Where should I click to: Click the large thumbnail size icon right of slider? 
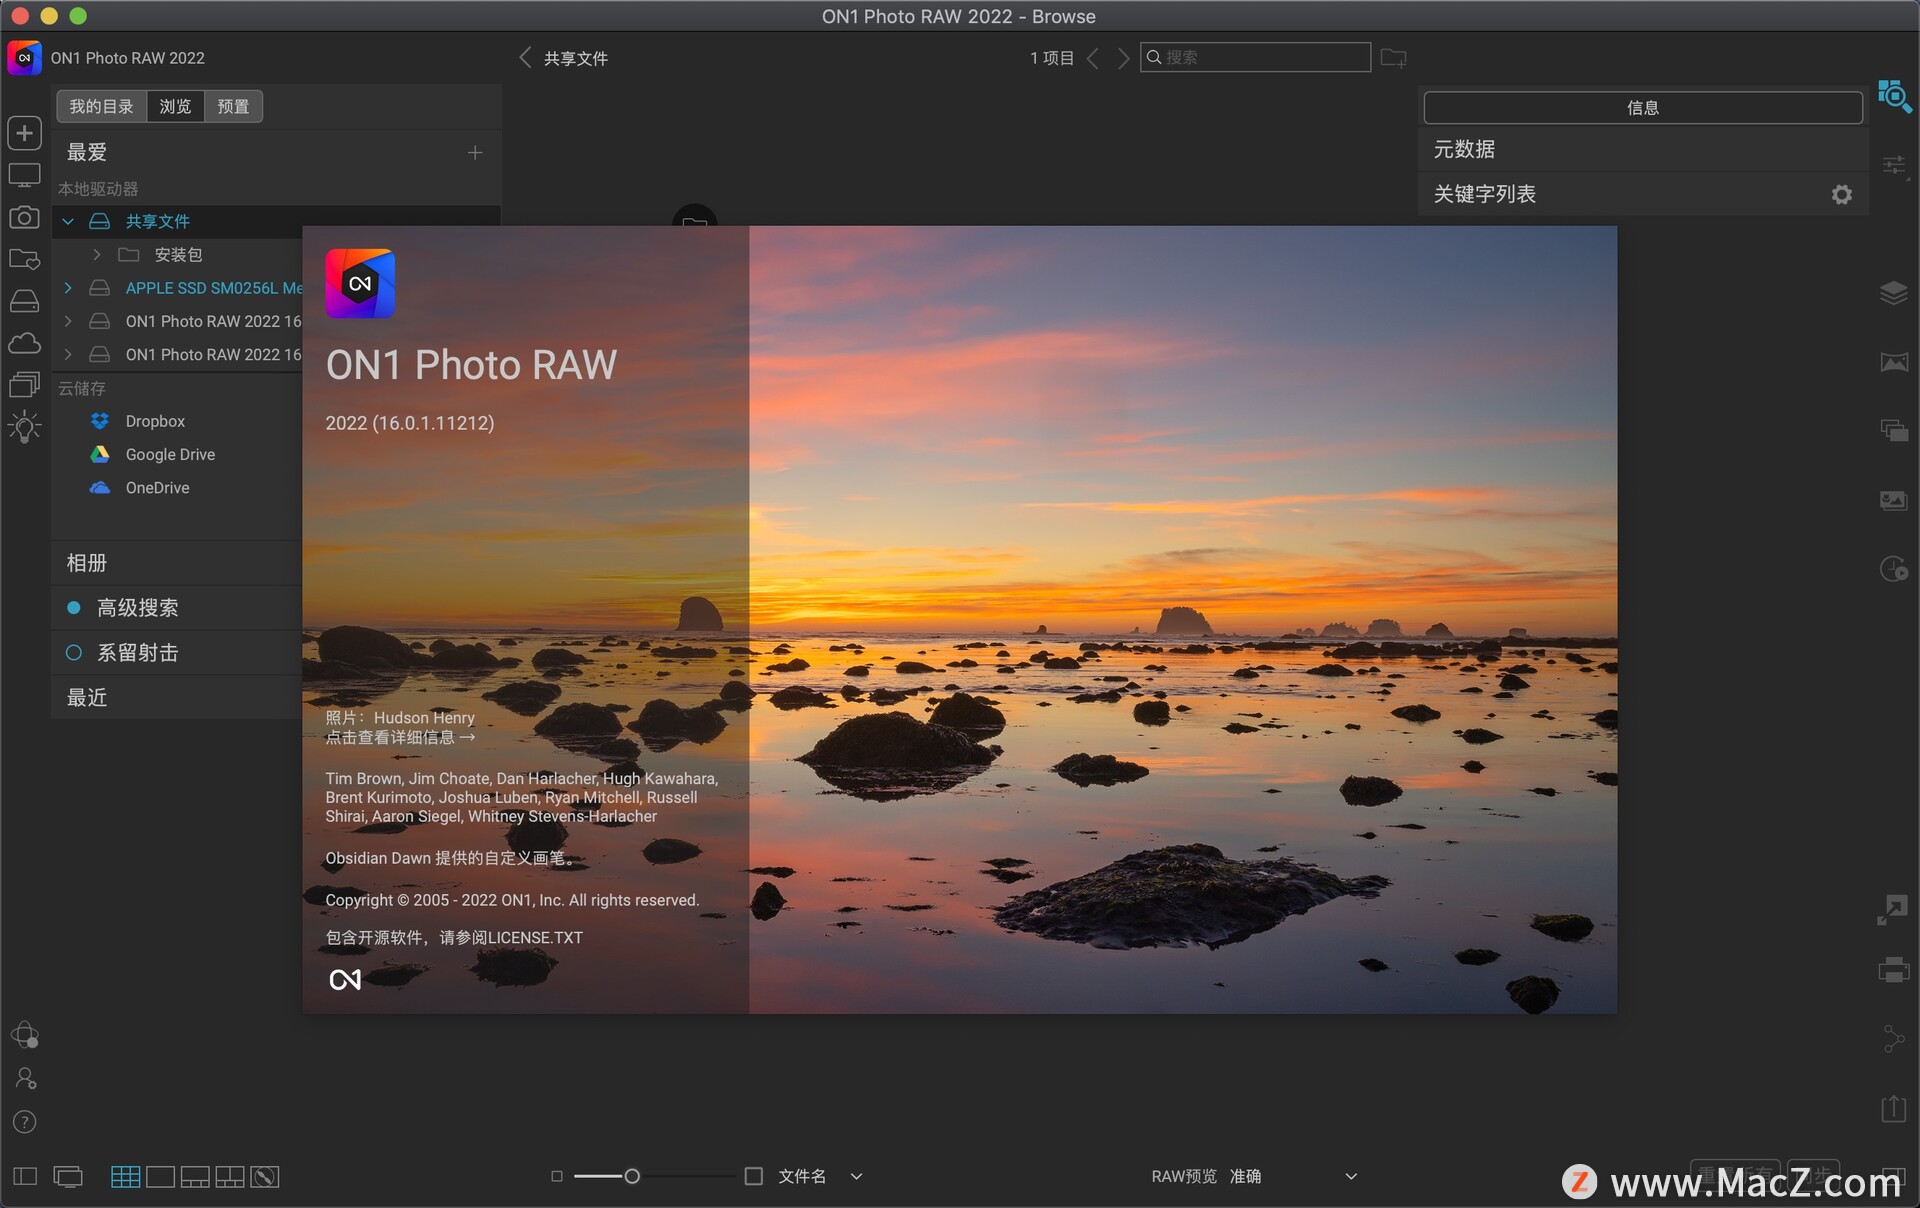[x=754, y=1176]
